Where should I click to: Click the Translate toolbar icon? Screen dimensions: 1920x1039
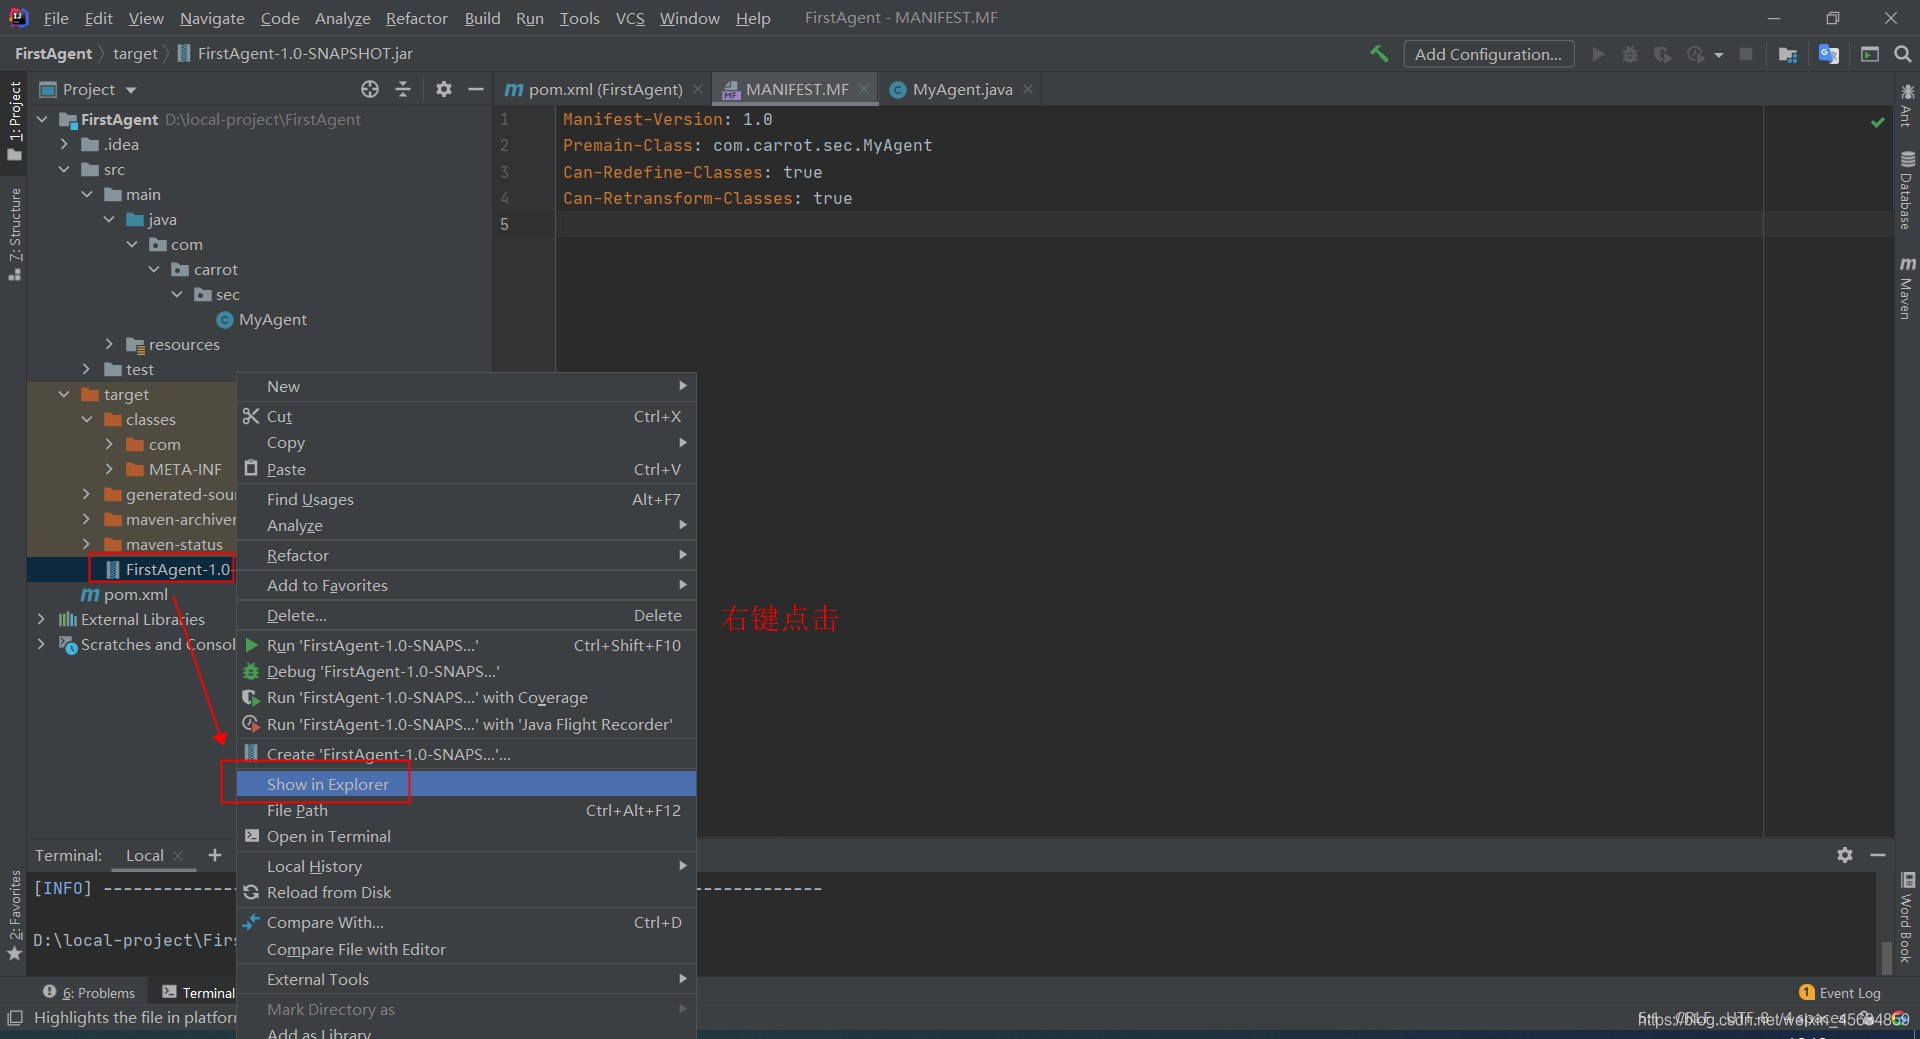1829,54
